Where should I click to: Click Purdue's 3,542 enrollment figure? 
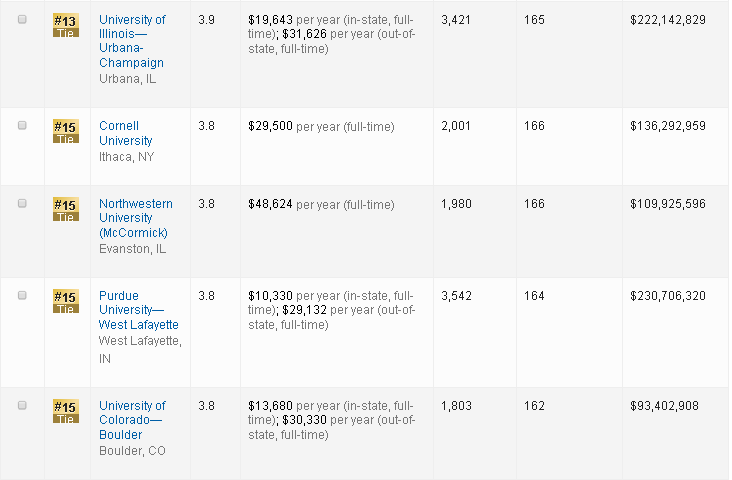pyautogui.click(x=457, y=296)
